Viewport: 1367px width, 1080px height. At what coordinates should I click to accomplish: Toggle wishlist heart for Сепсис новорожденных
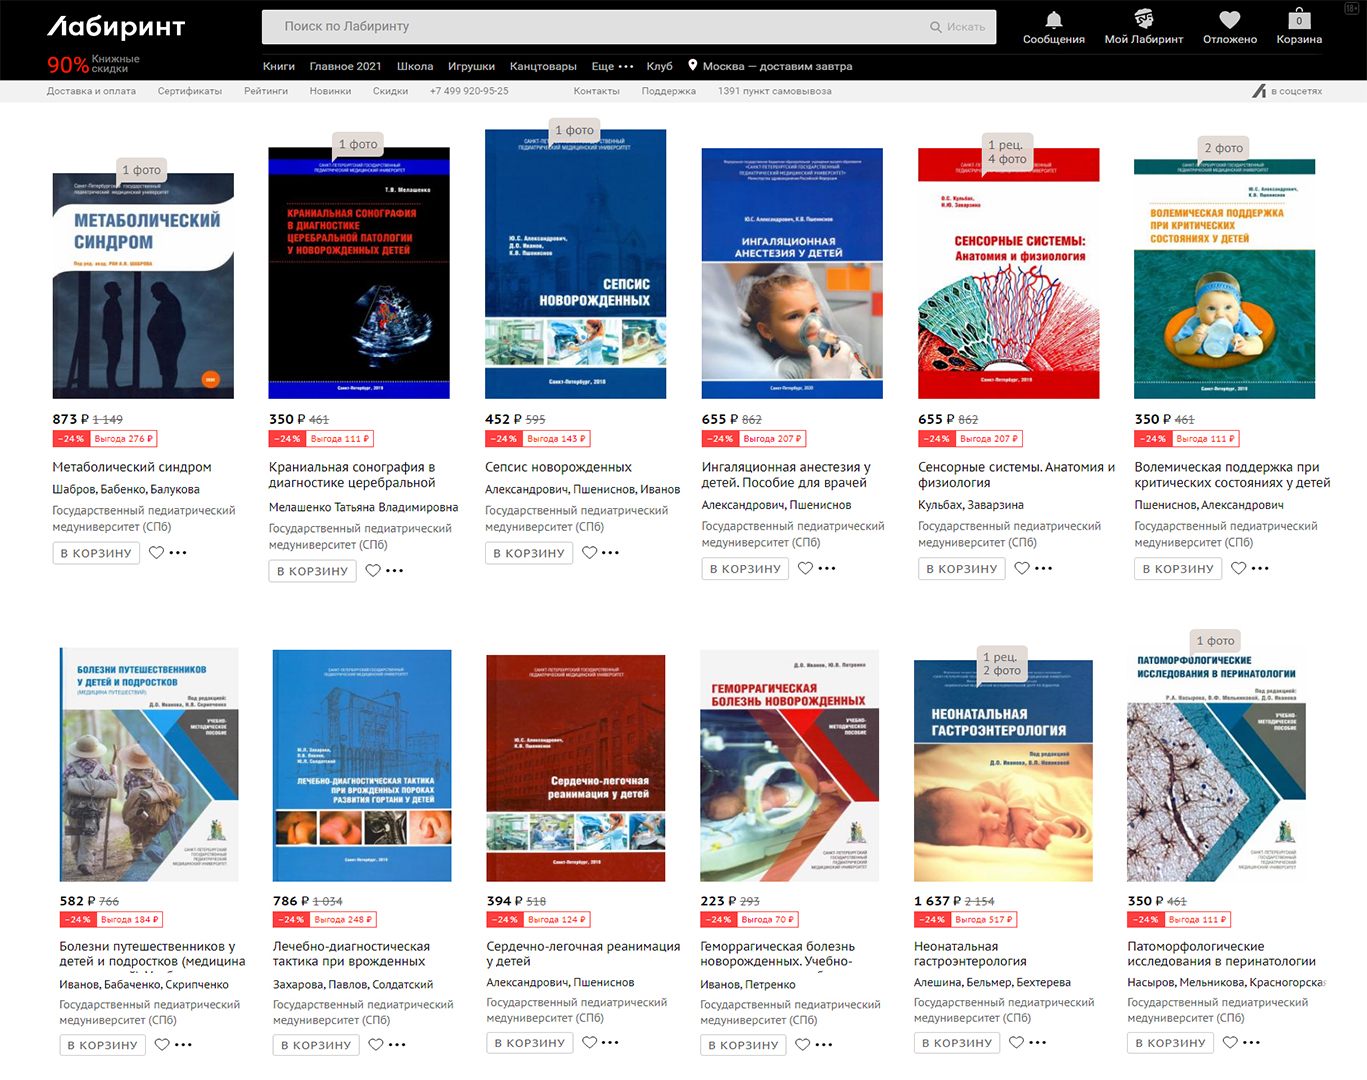point(589,553)
